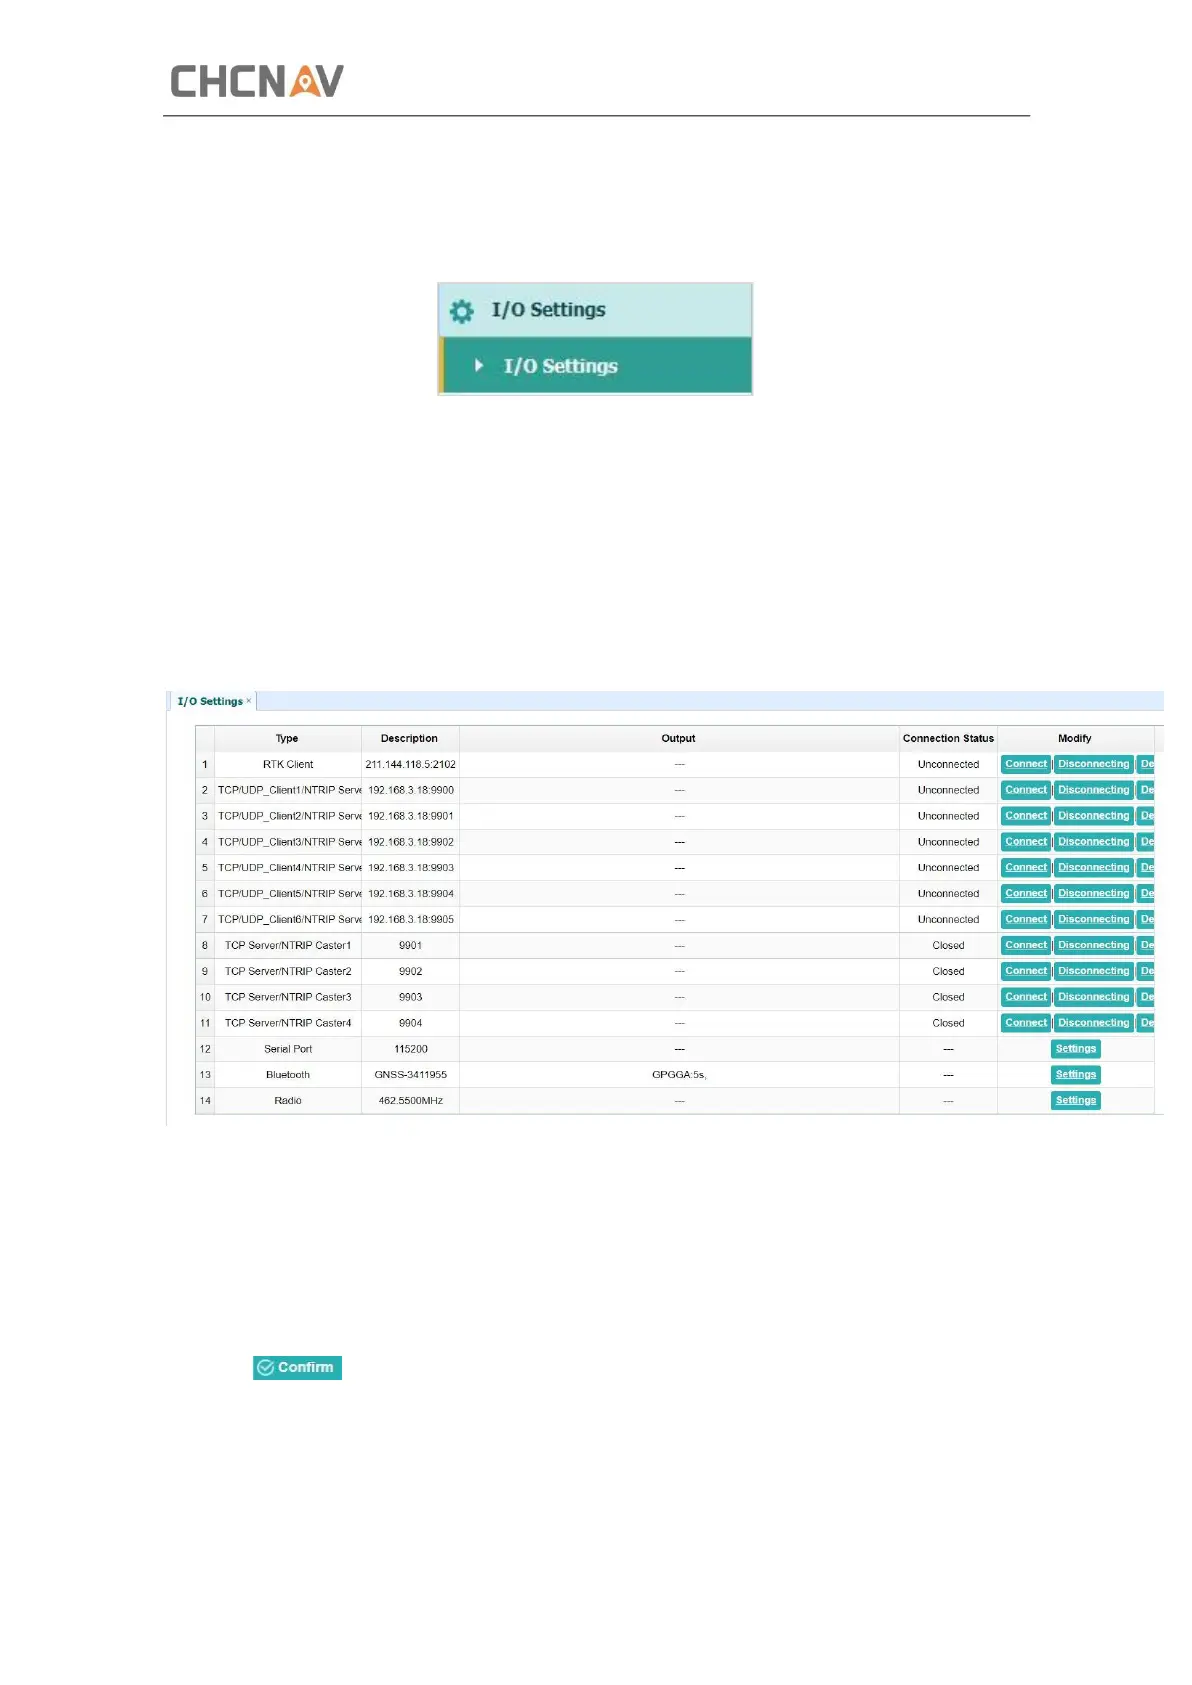Select TCP Server/NTRIP Caster3 cell
Image resolution: width=1192 pixels, height=1685 pixels.
click(x=288, y=998)
